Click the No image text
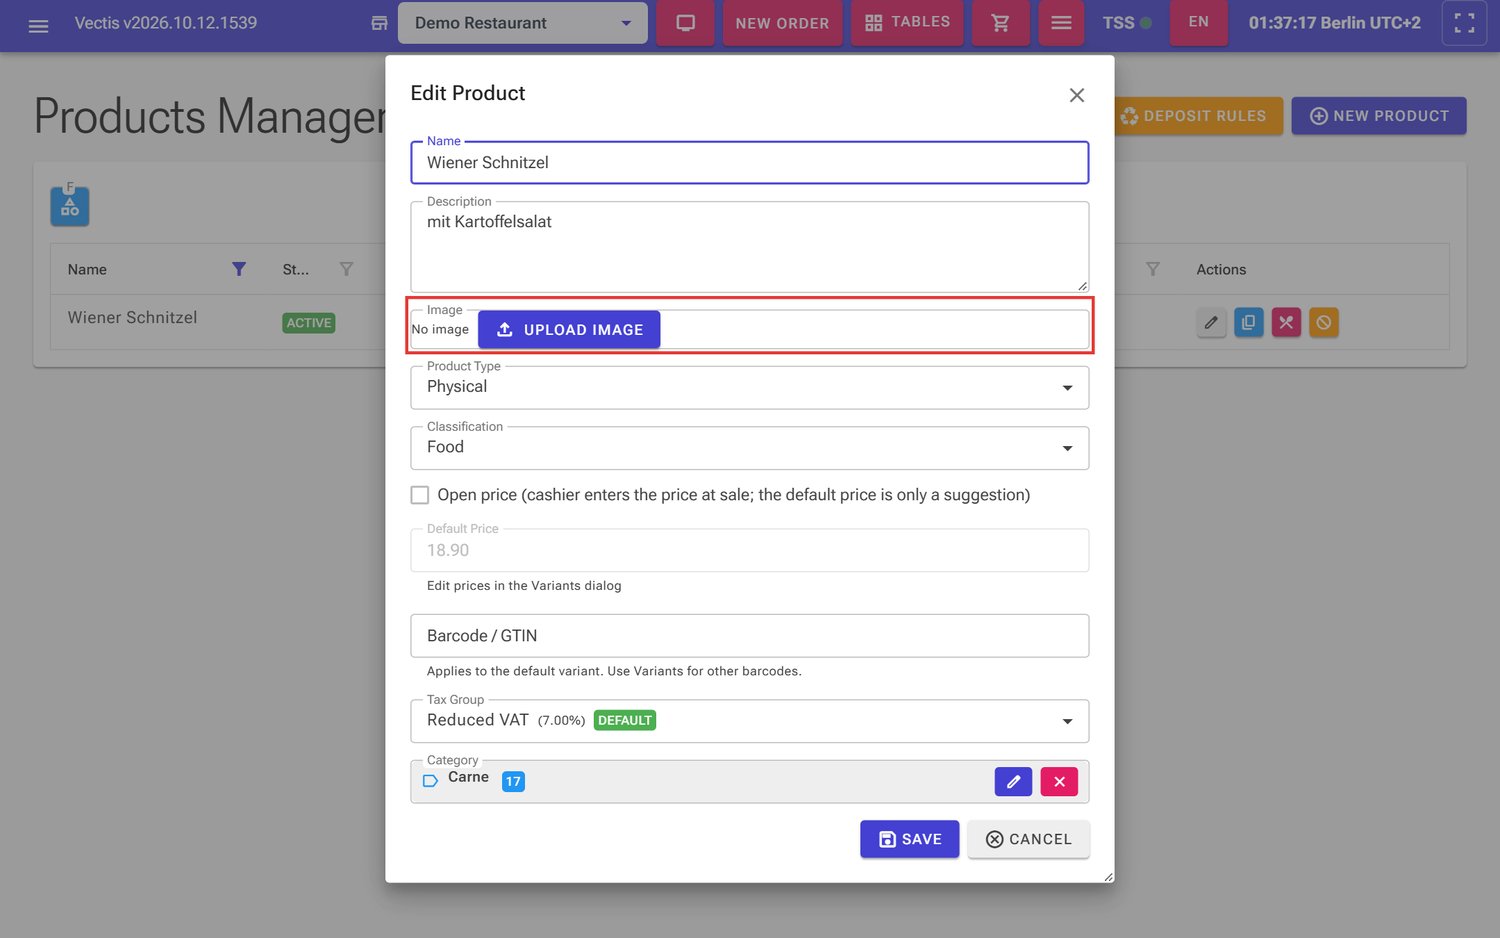The height and width of the screenshot is (938, 1500). coord(440,329)
